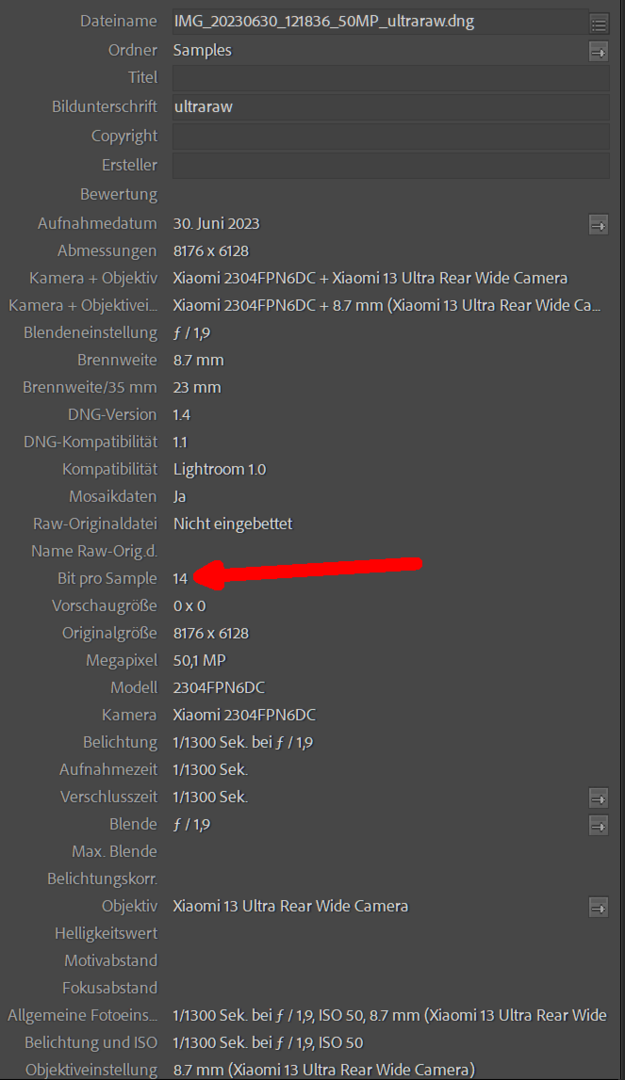Image resolution: width=625 pixels, height=1080 pixels.
Task: Click the Modell value 2304FPN6DC
Action: click(218, 687)
